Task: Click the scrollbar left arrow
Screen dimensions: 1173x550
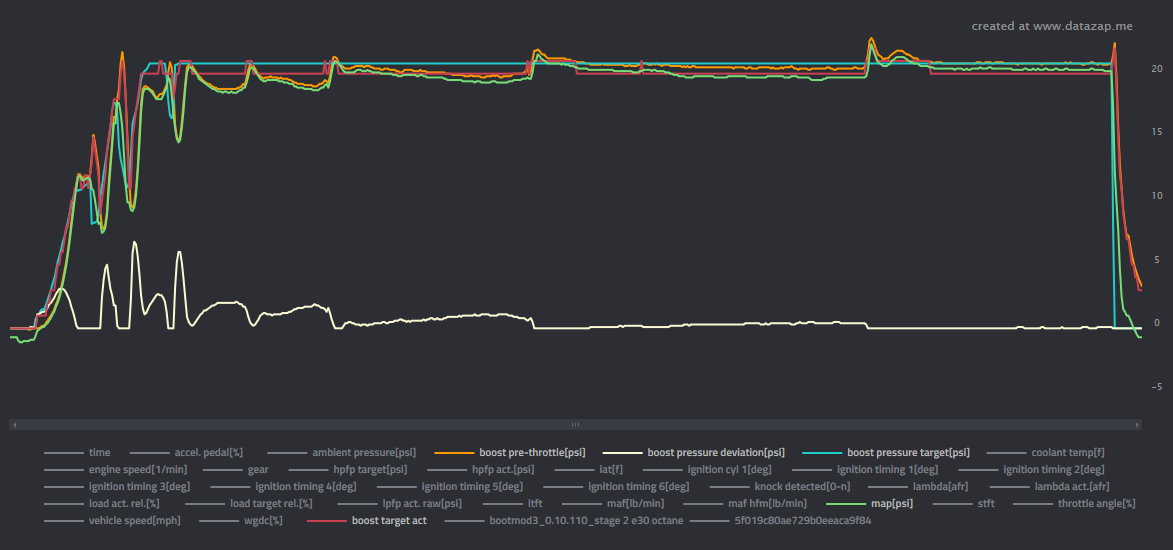Action: (x=13, y=425)
